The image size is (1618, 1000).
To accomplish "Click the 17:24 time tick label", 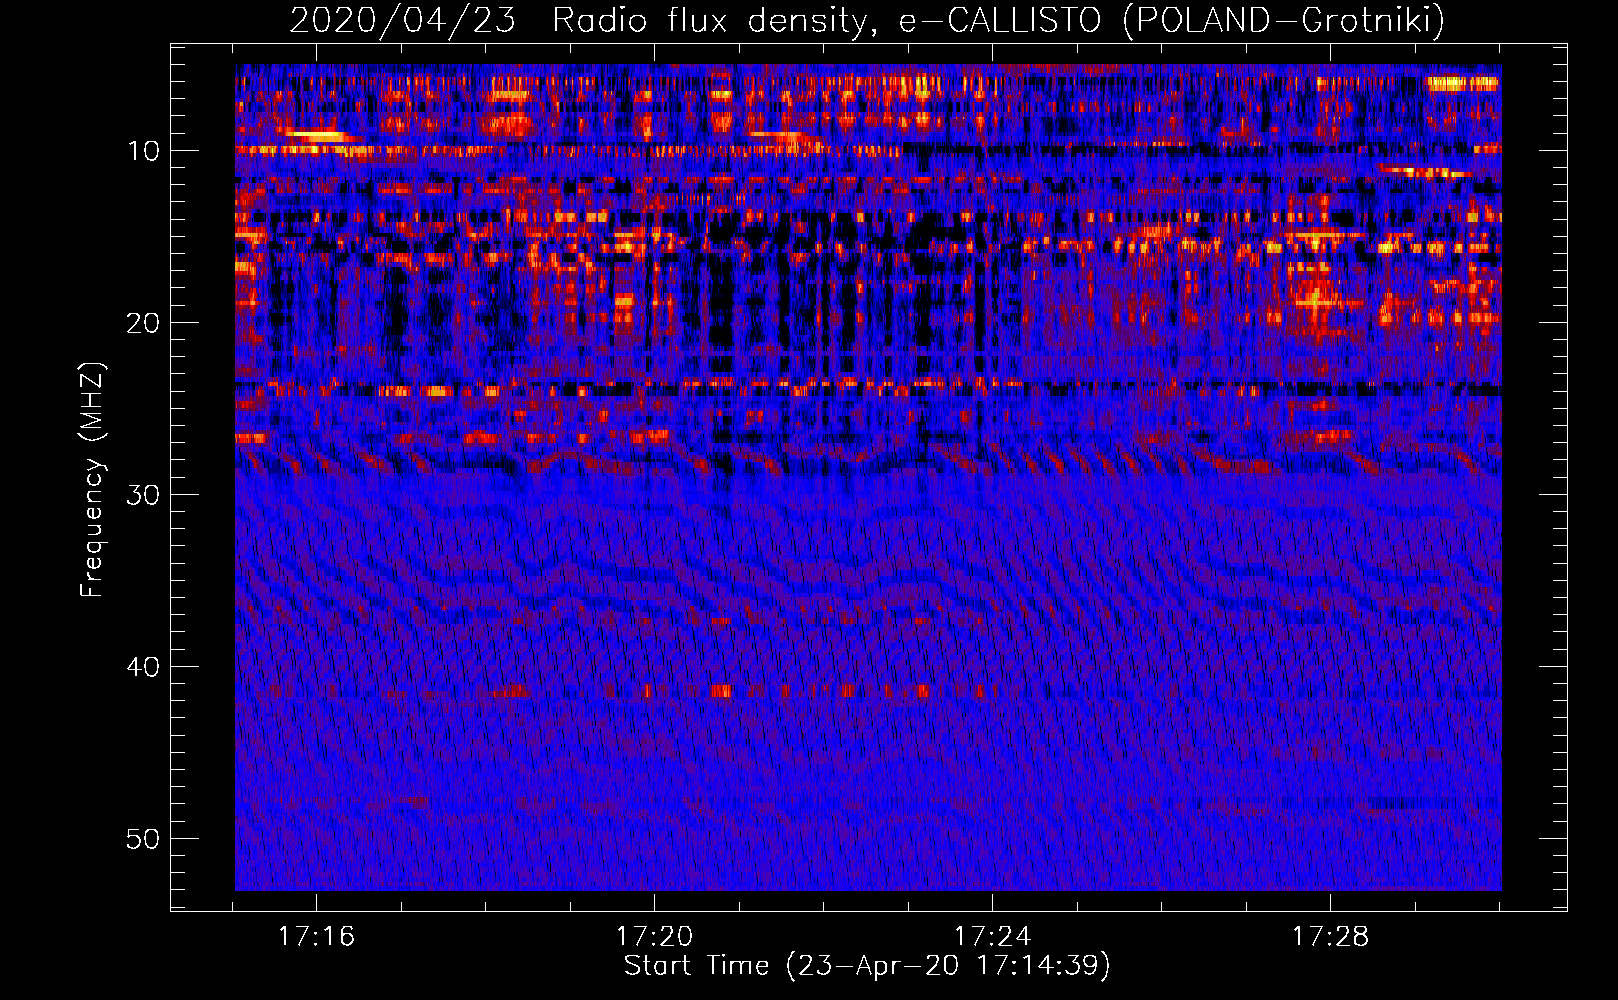I will tap(992, 937).
